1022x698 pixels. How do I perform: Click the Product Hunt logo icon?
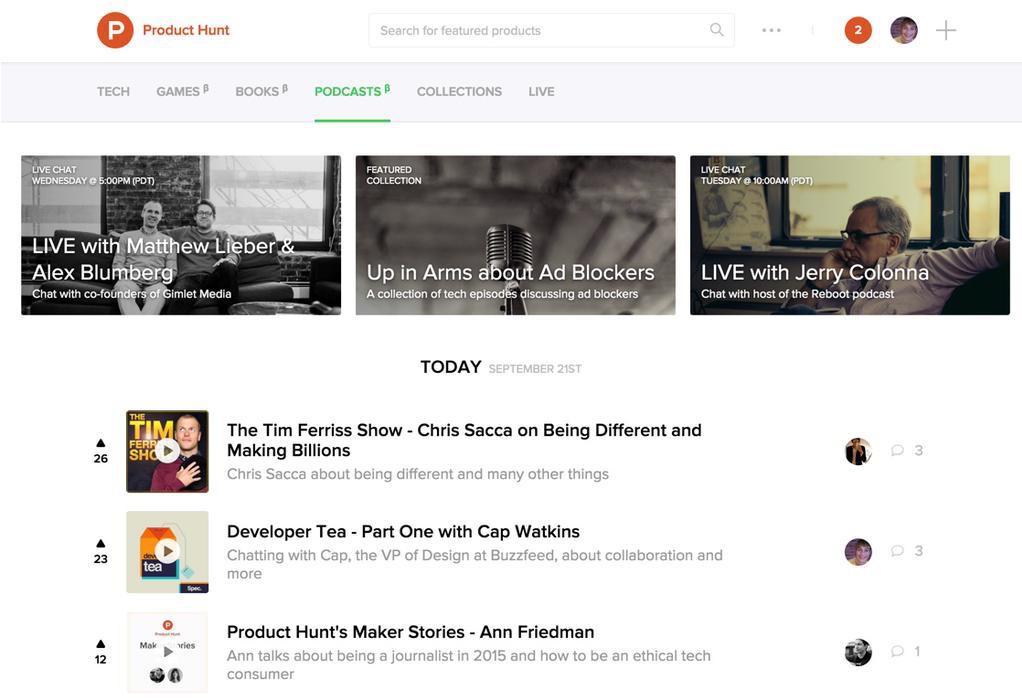click(x=115, y=30)
